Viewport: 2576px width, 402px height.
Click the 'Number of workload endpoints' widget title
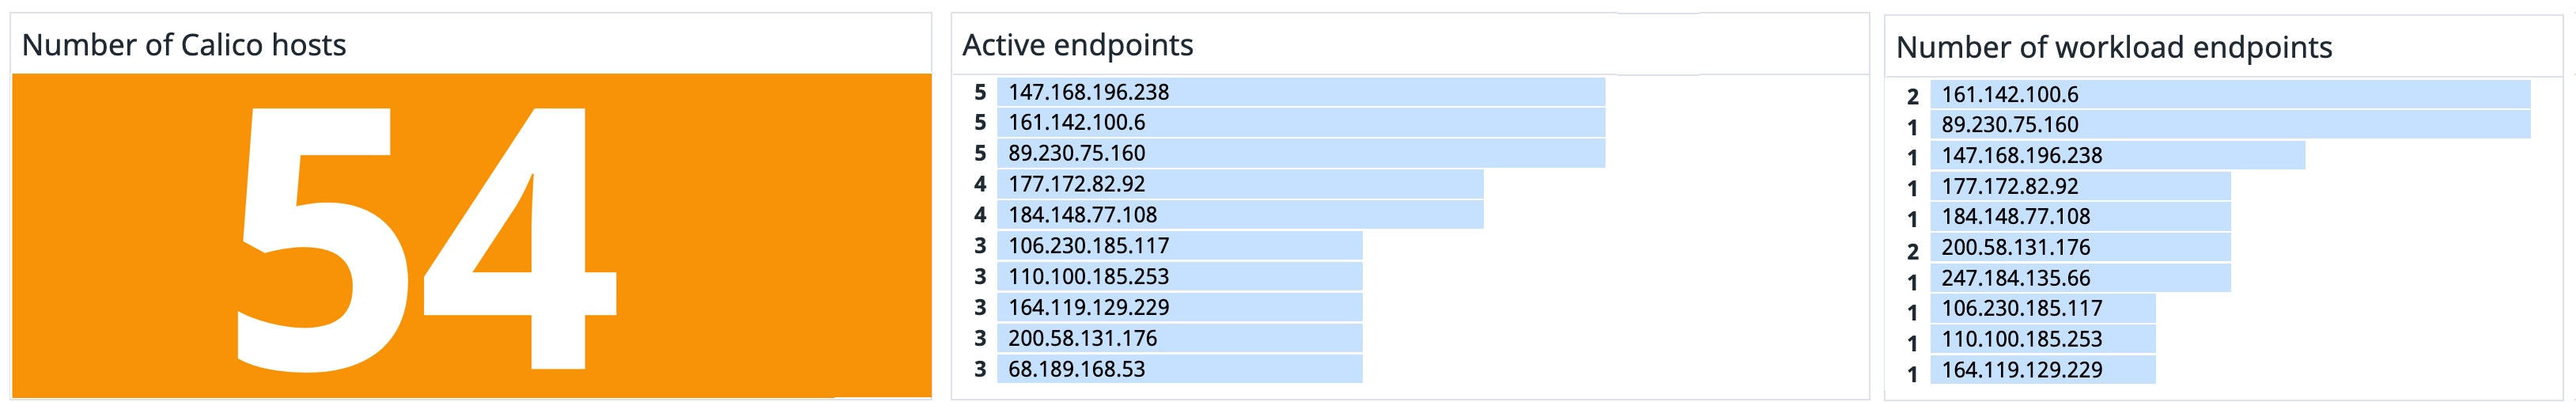[x=2113, y=47]
